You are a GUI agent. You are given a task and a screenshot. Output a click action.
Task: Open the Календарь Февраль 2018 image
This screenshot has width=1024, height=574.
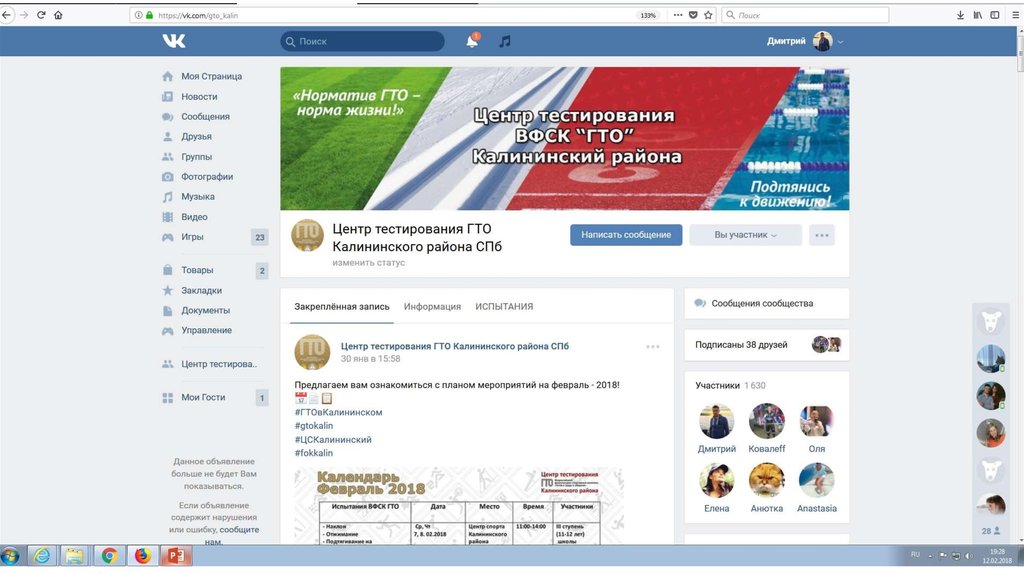pos(459,505)
